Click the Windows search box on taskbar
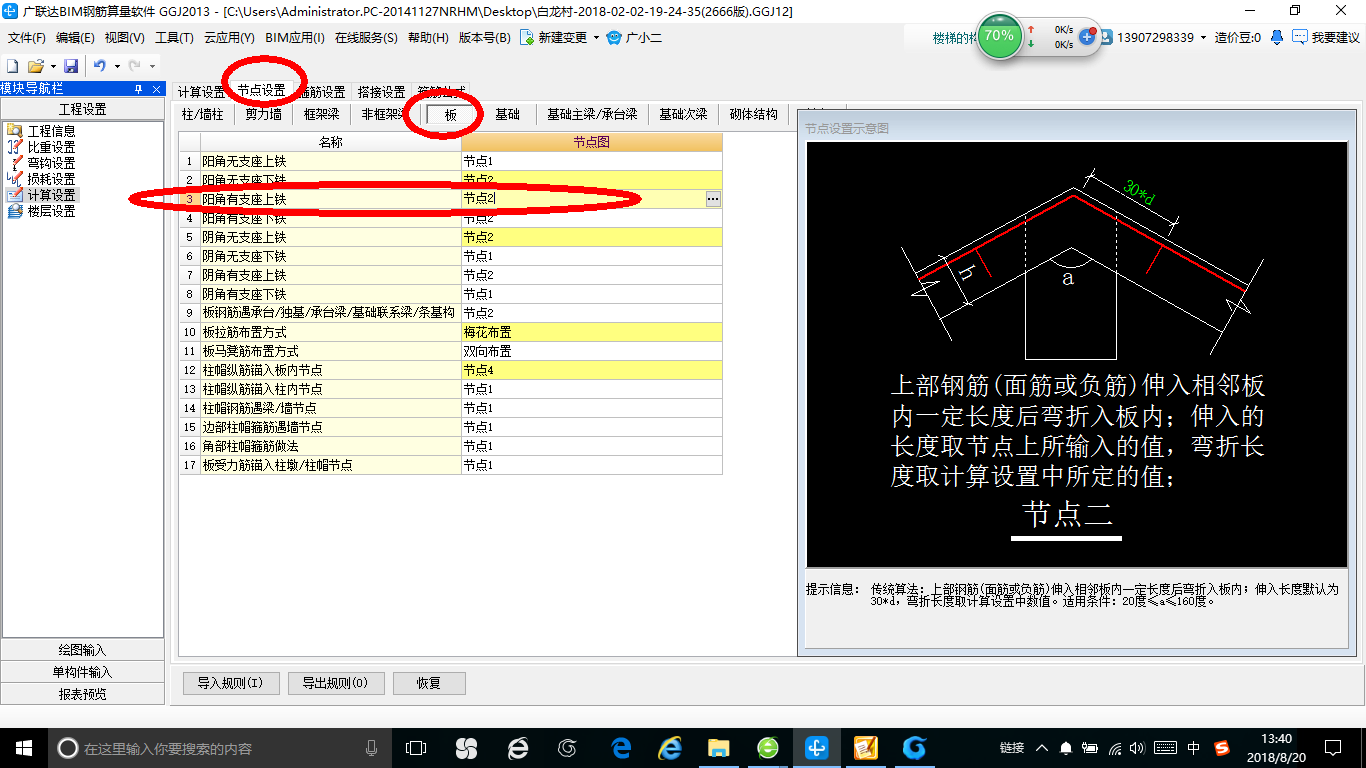This screenshot has height=768, width=1366. point(219,748)
